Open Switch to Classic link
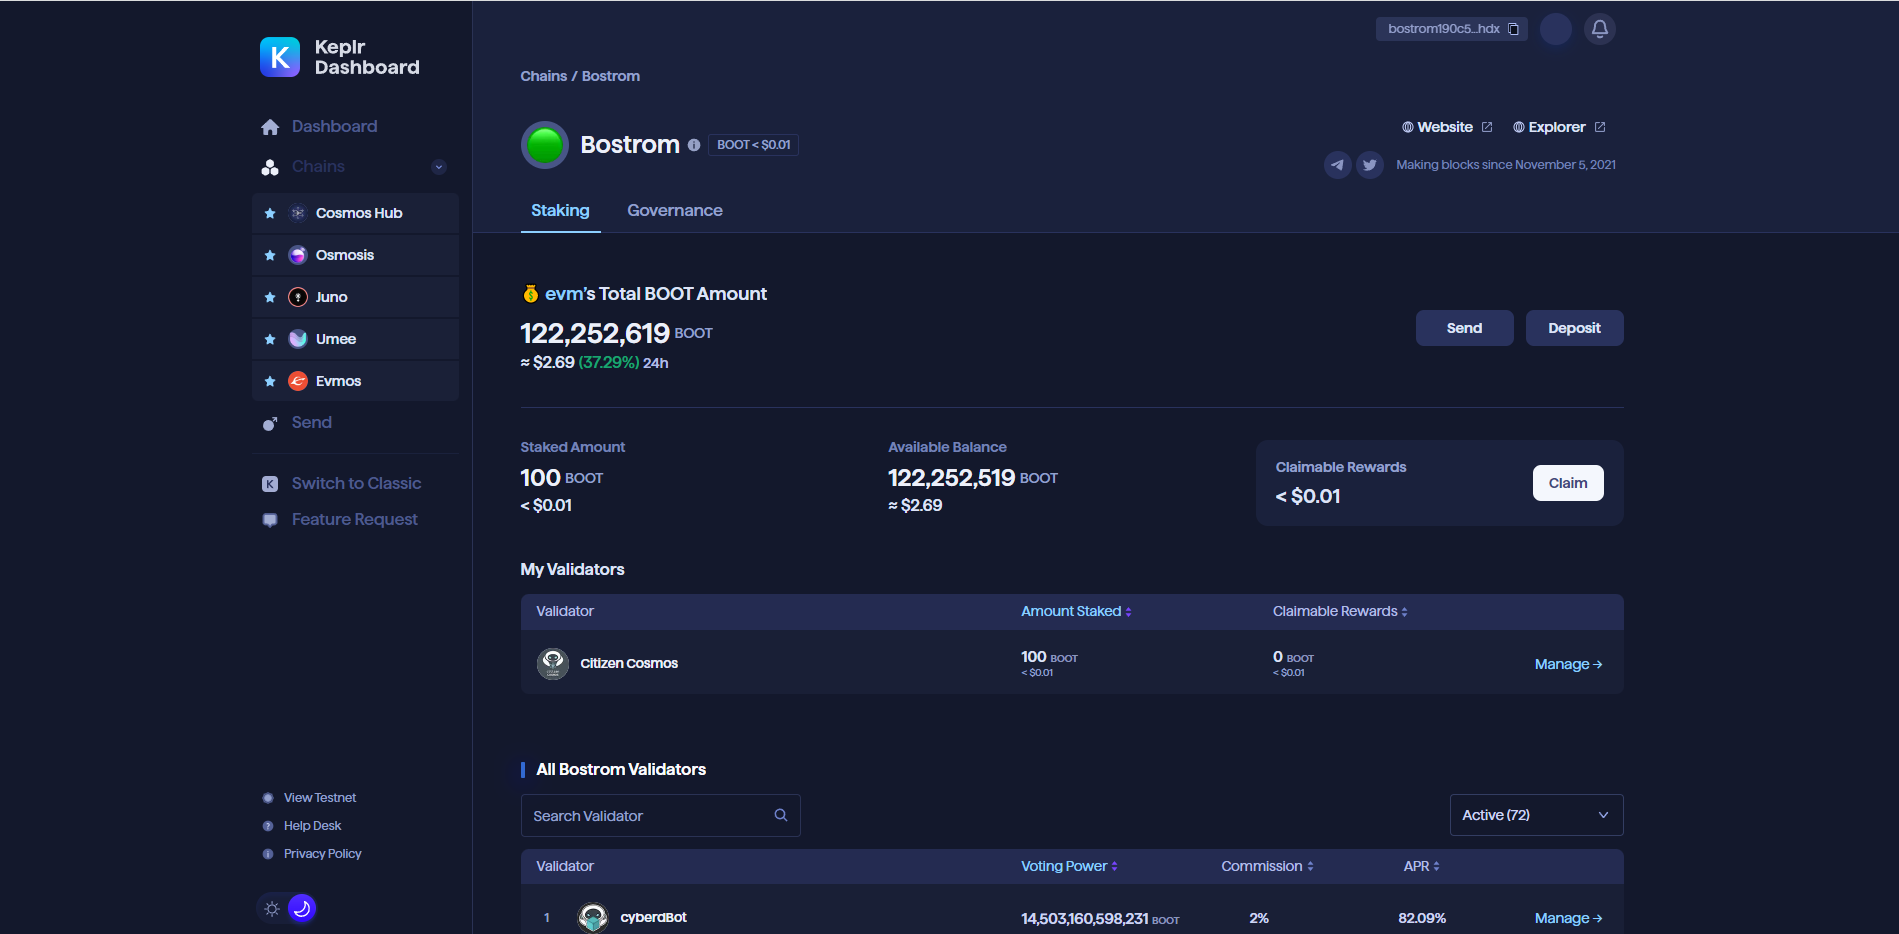 [x=356, y=483]
